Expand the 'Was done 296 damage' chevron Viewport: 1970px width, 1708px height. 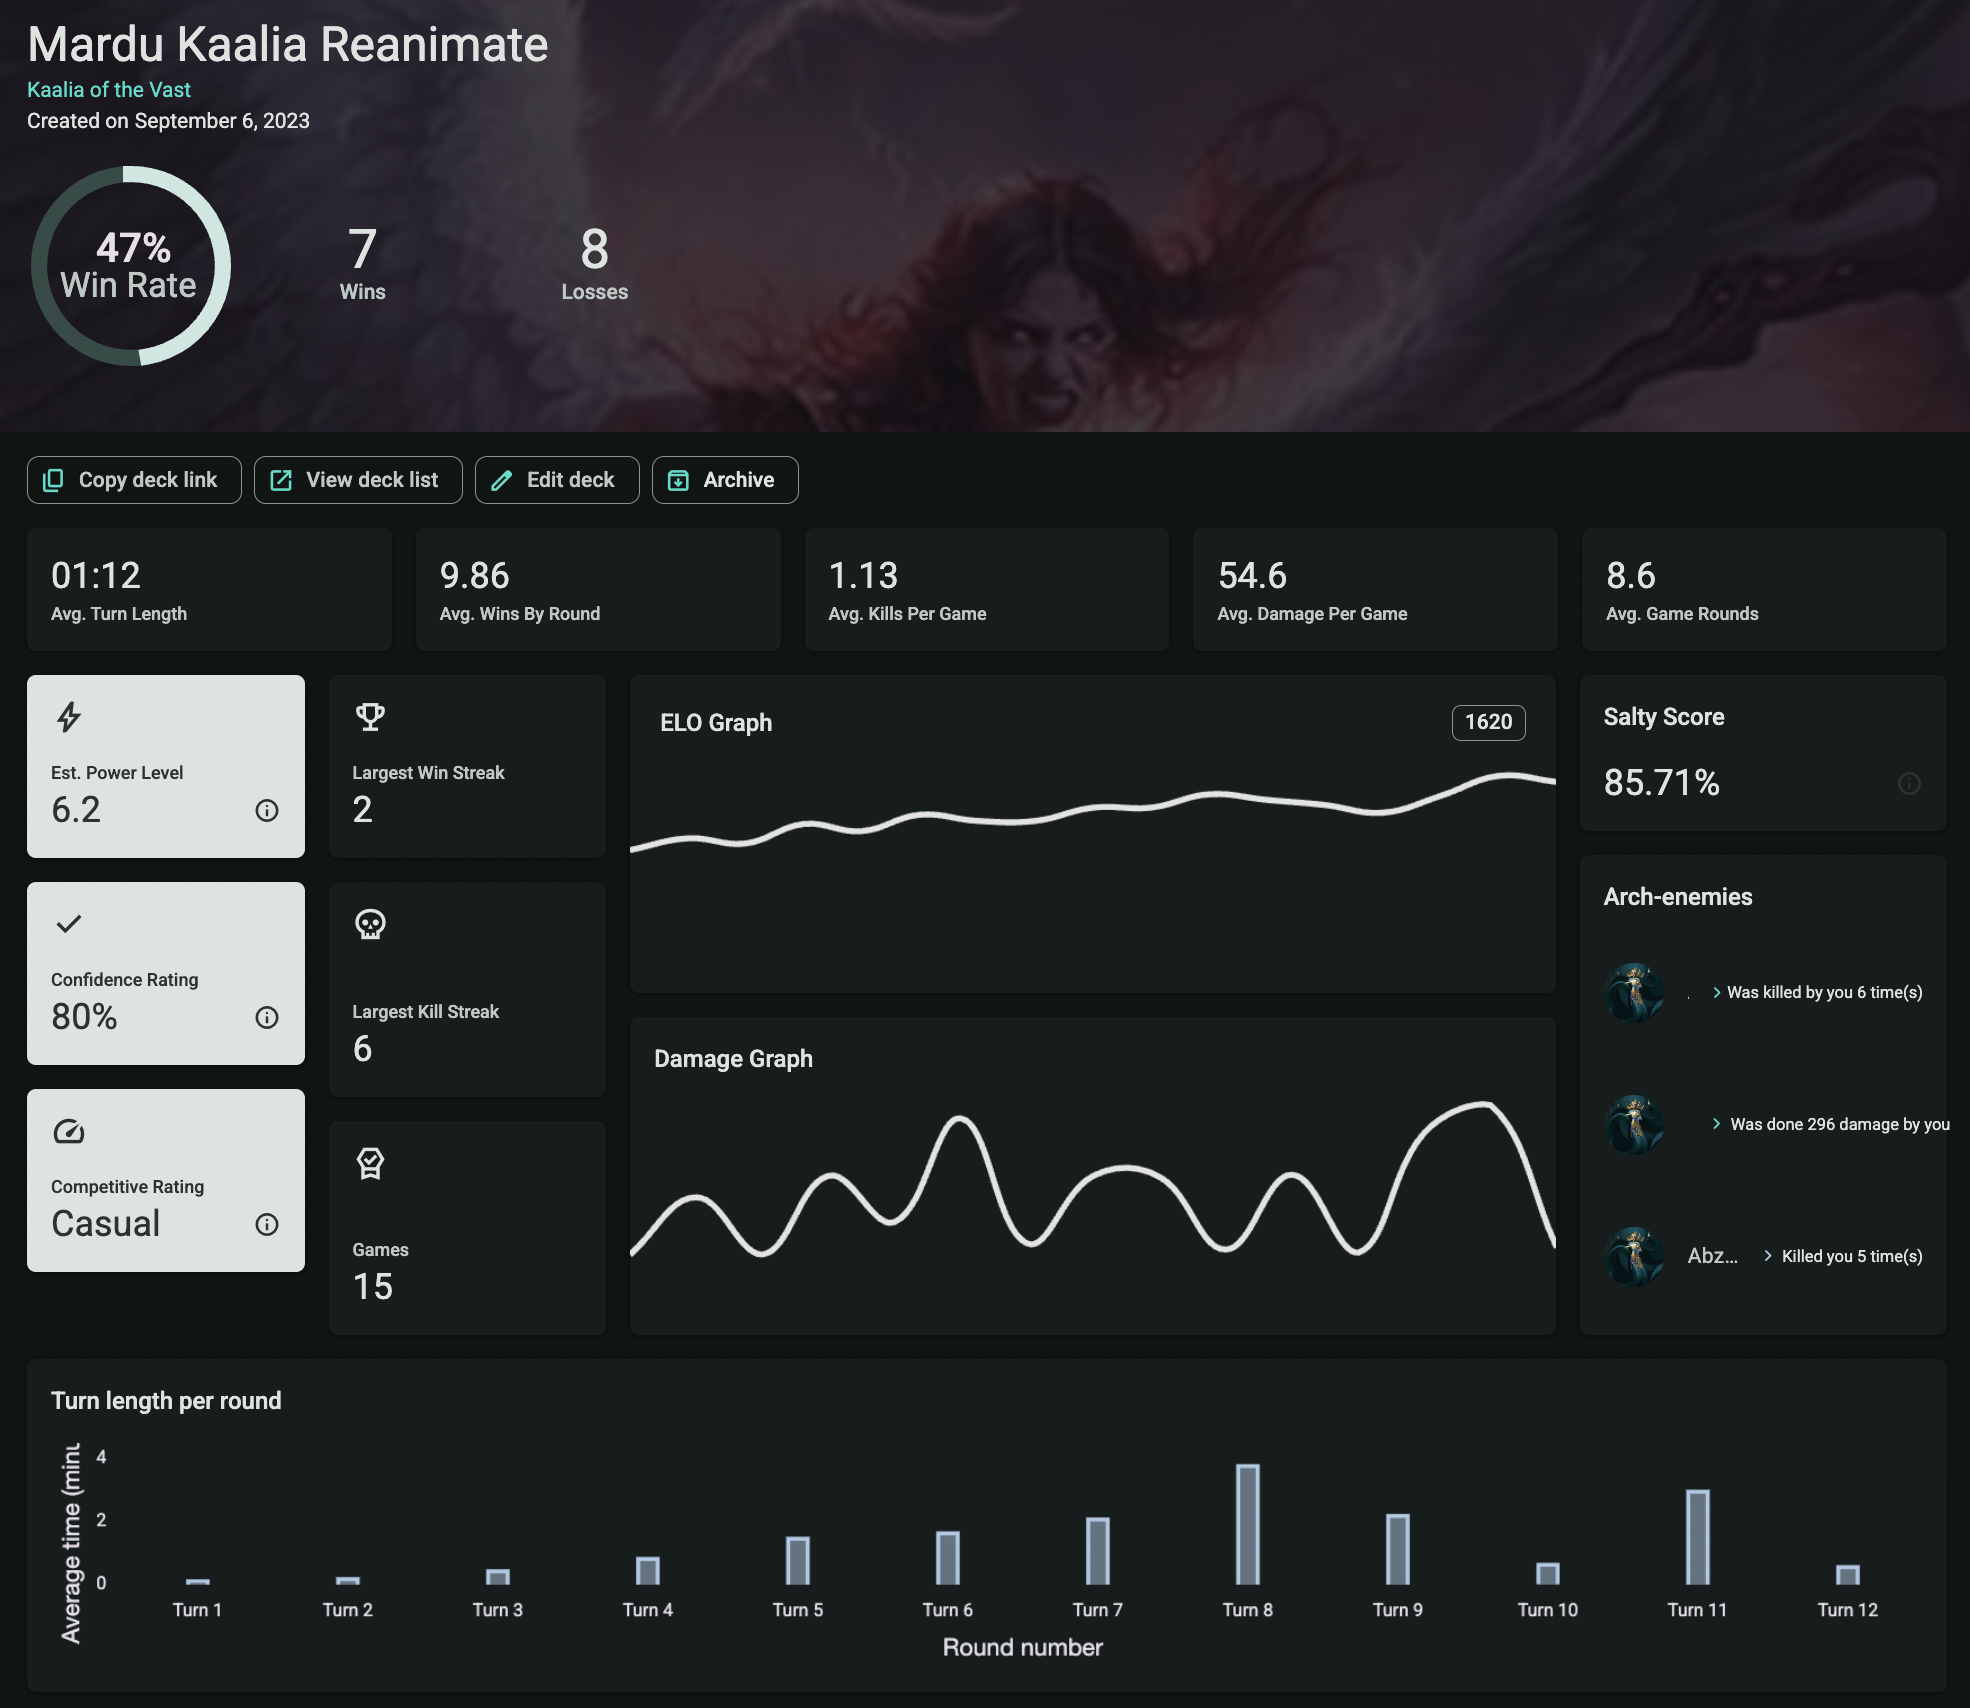click(x=1716, y=1124)
